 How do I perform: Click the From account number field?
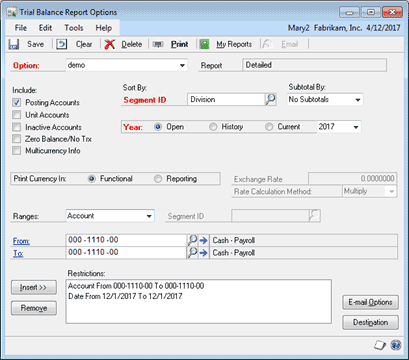click(x=126, y=240)
